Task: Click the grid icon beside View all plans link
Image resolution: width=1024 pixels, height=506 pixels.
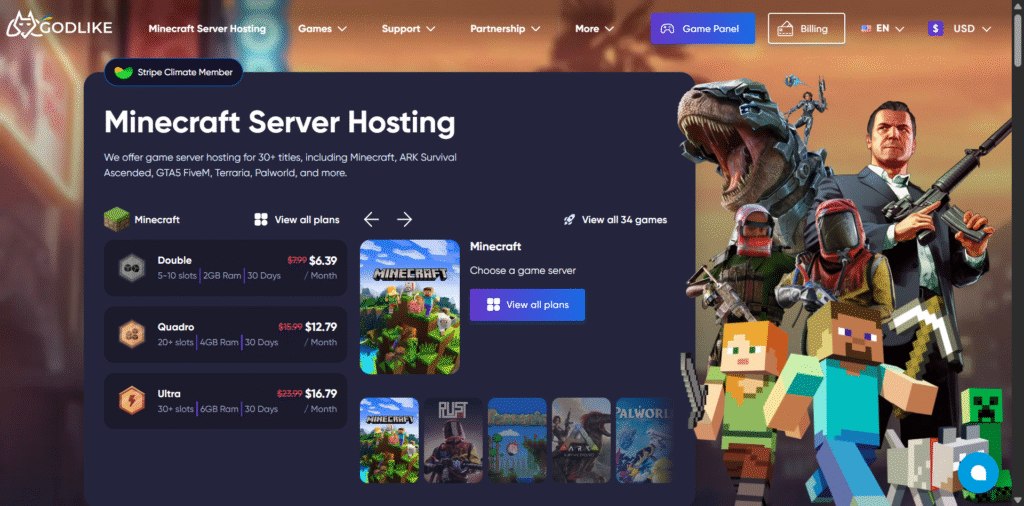Action: tap(261, 219)
